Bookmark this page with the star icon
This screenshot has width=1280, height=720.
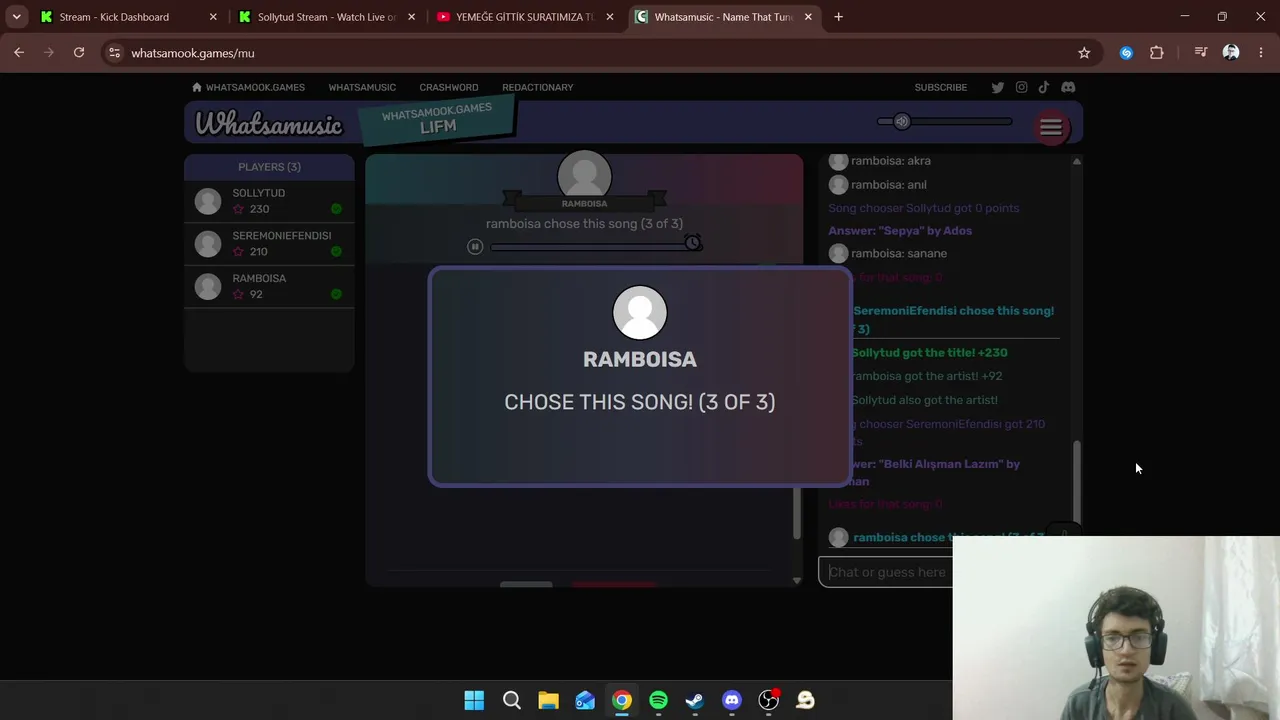1084,53
